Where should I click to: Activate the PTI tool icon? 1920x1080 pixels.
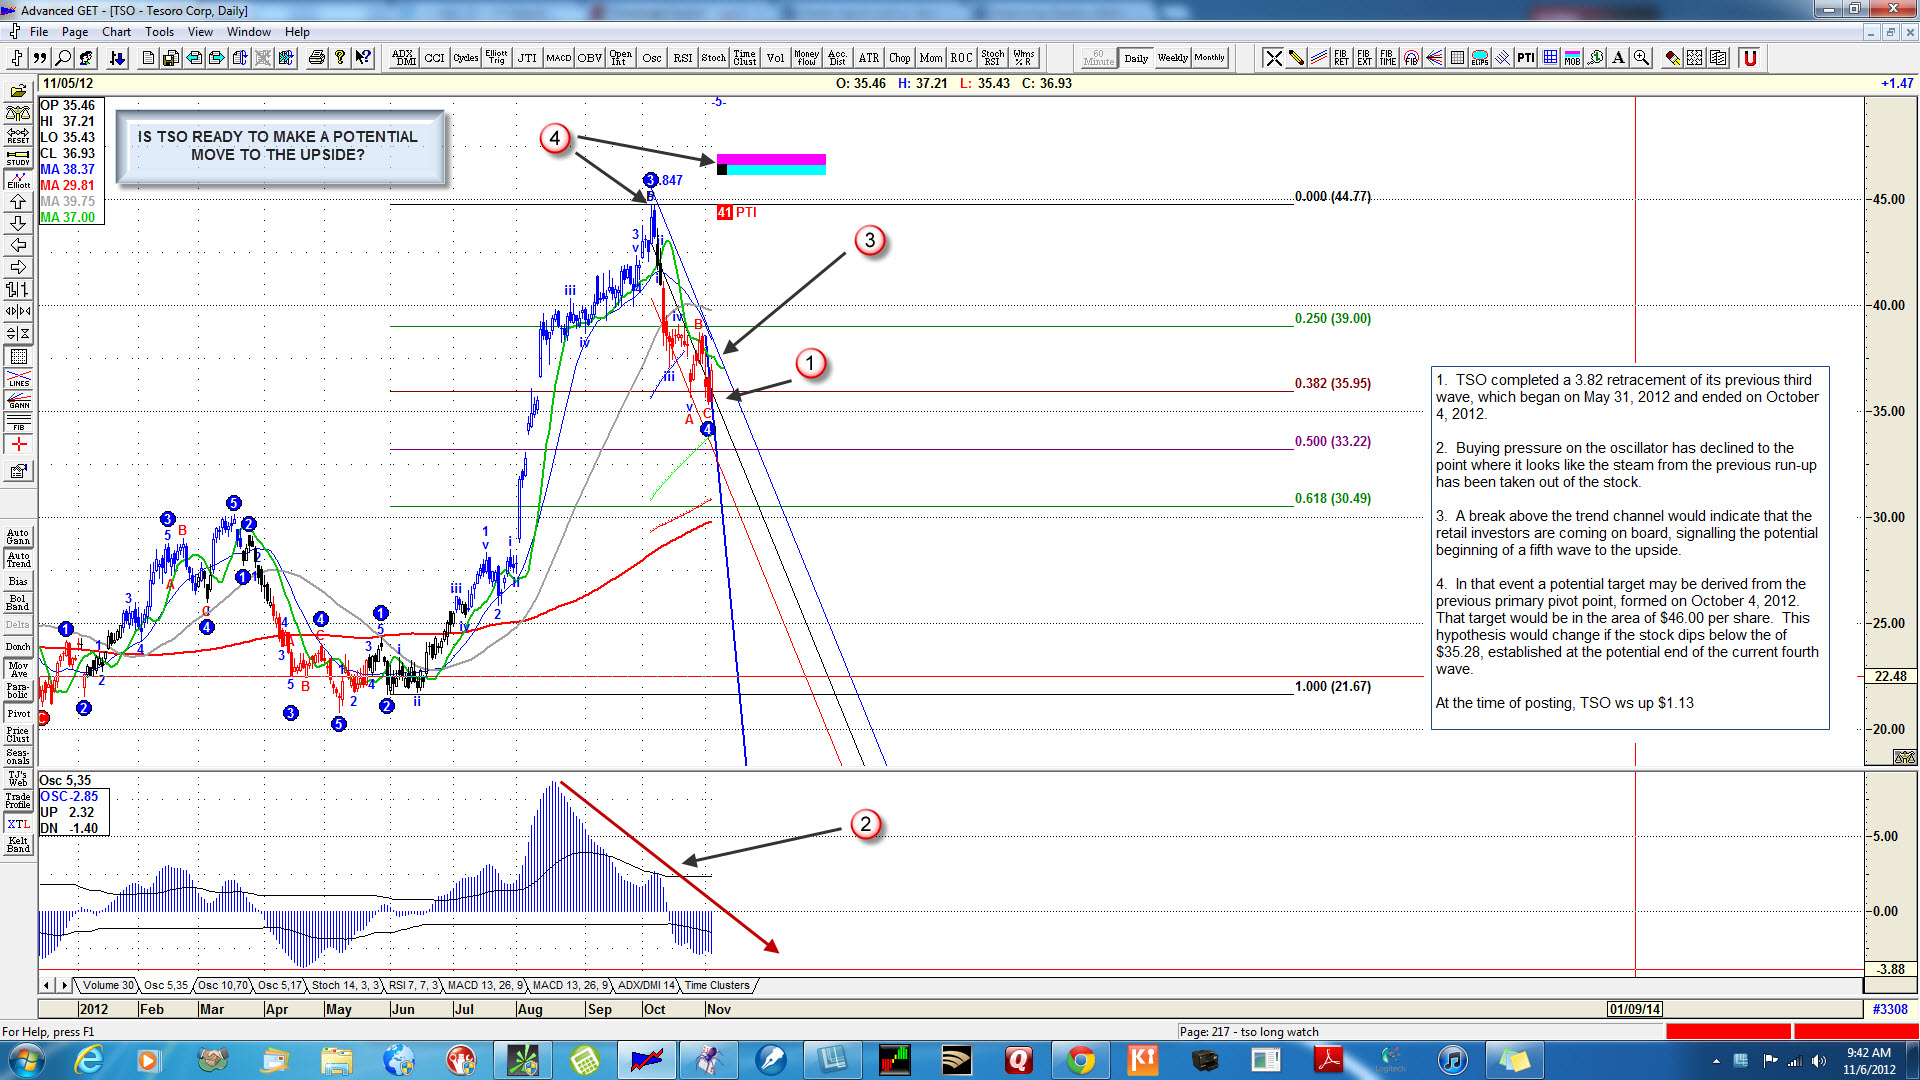[x=1525, y=58]
